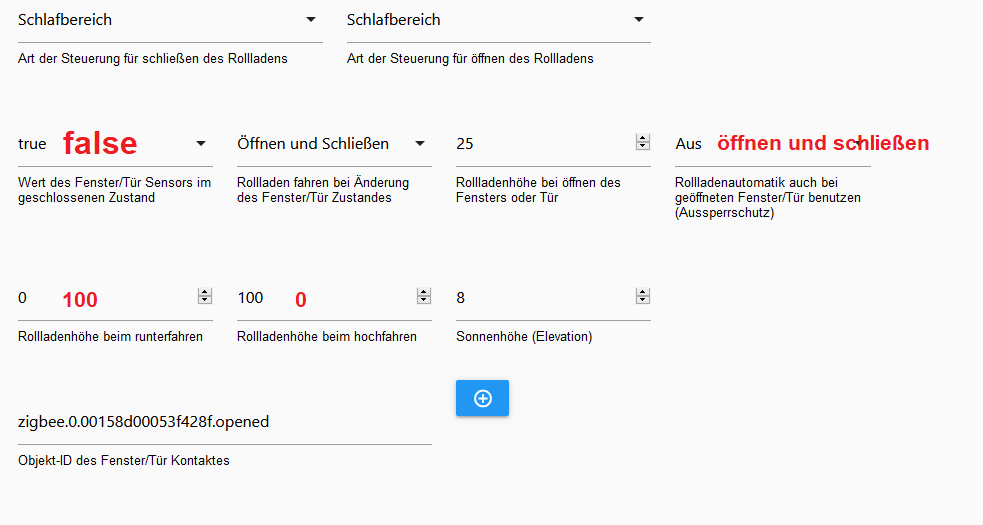The width and height of the screenshot is (983, 525).
Task: Click the Aussperrschutz label text
Action: pyautogui.click(x=768, y=198)
